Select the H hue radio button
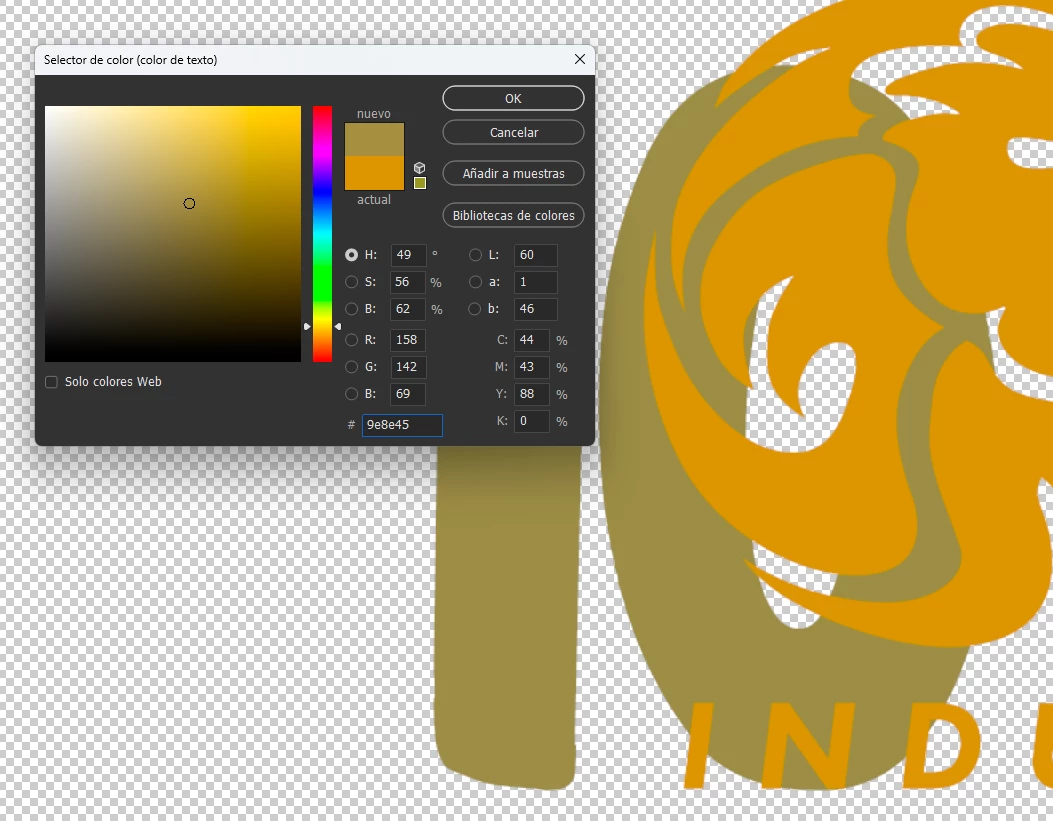Viewport: 1053px width, 821px height. [x=351, y=255]
